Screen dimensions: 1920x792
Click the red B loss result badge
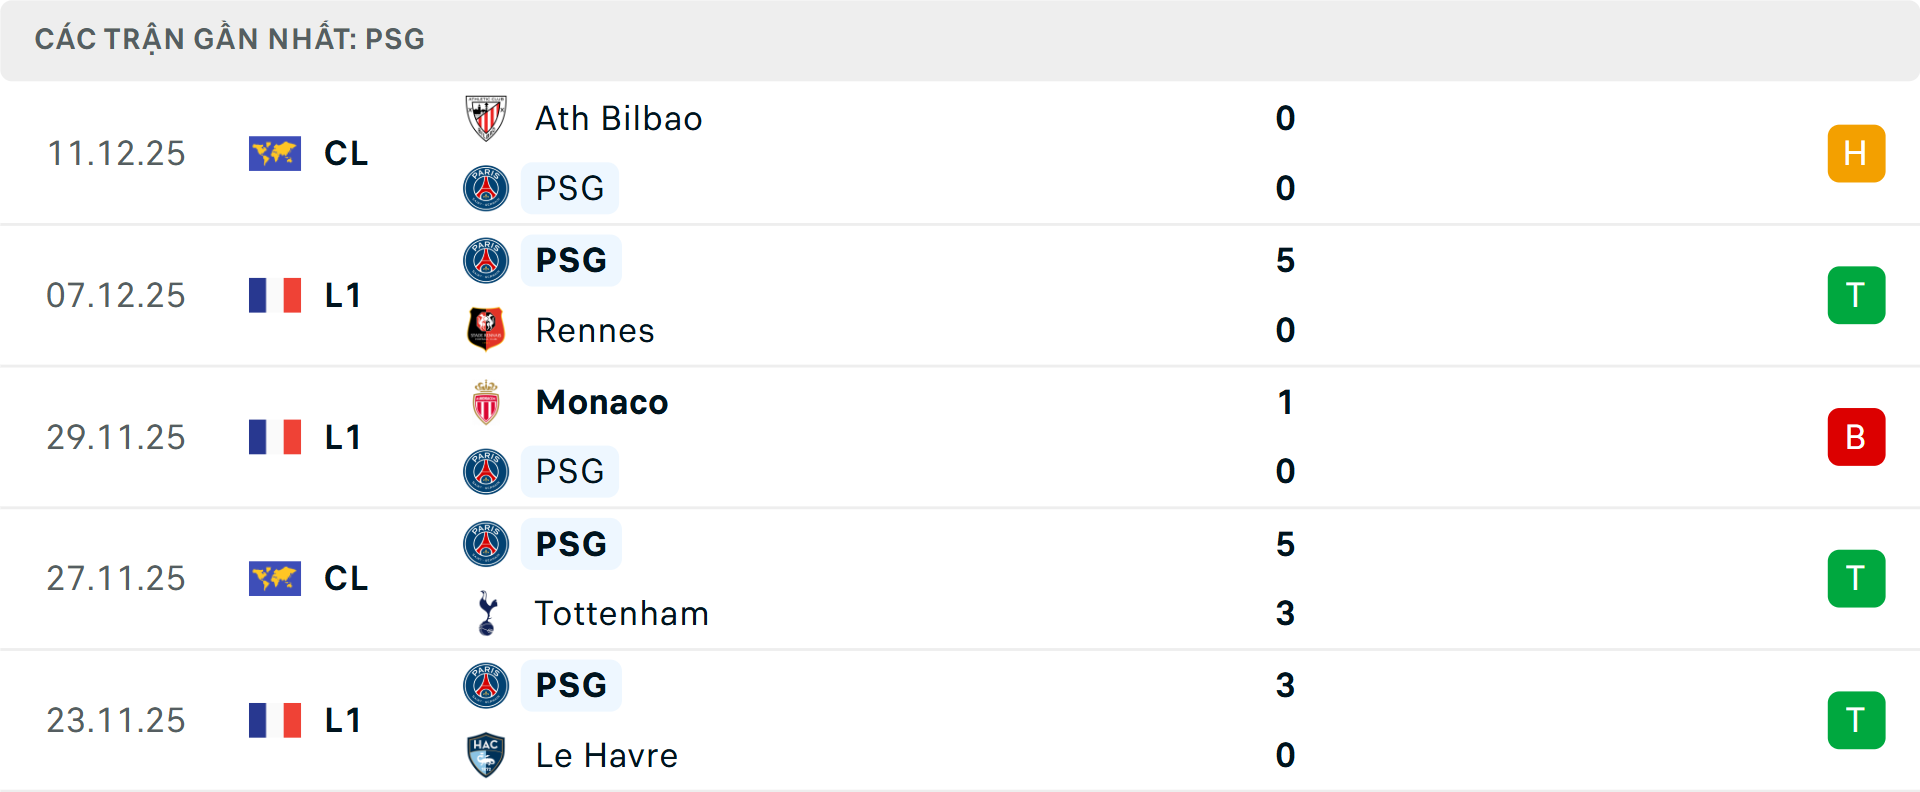pyautogui.click(x=1856, y=437)
